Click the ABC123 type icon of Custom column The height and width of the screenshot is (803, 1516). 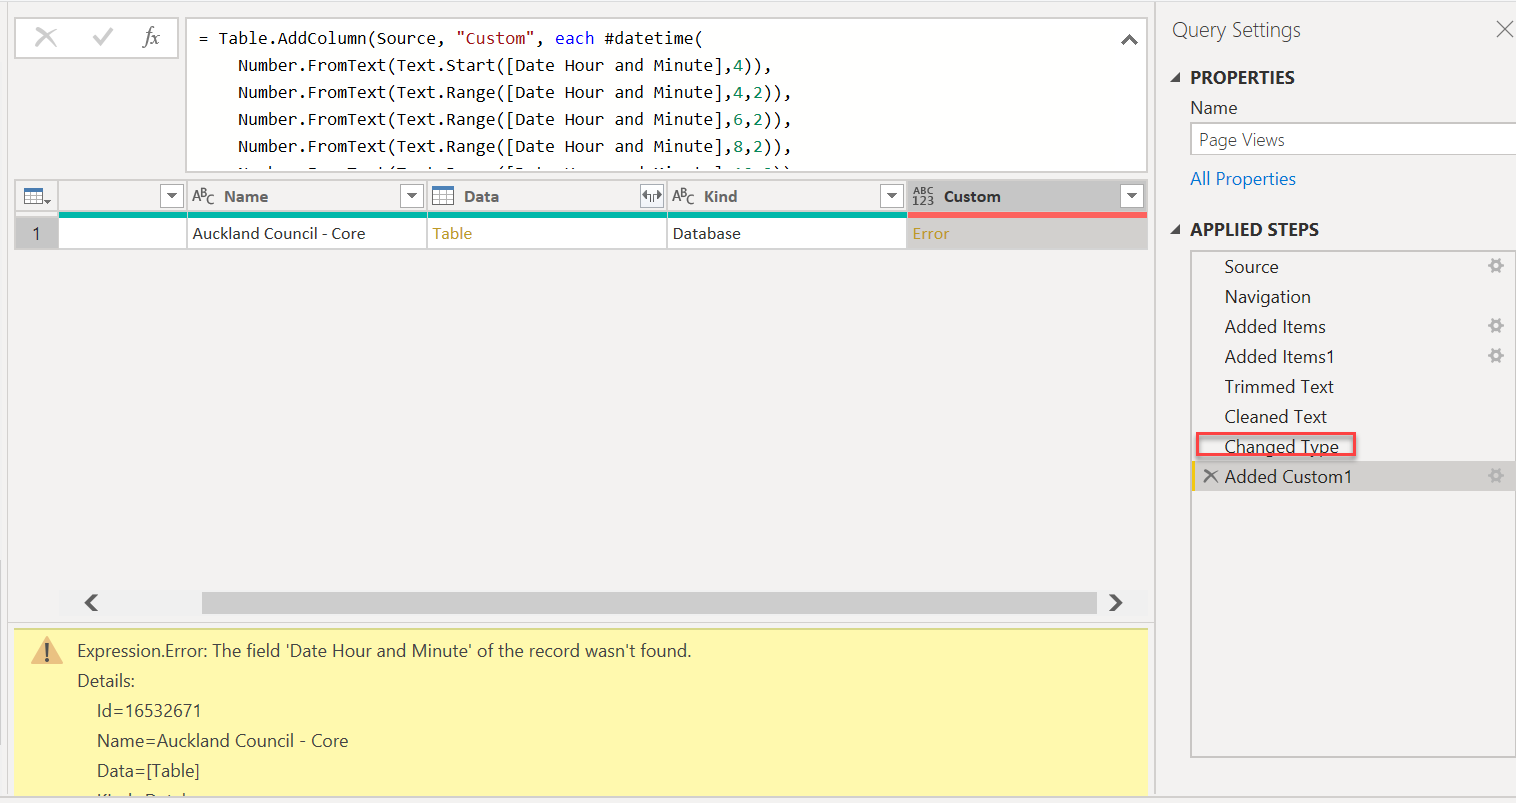[x=923, y=196]
